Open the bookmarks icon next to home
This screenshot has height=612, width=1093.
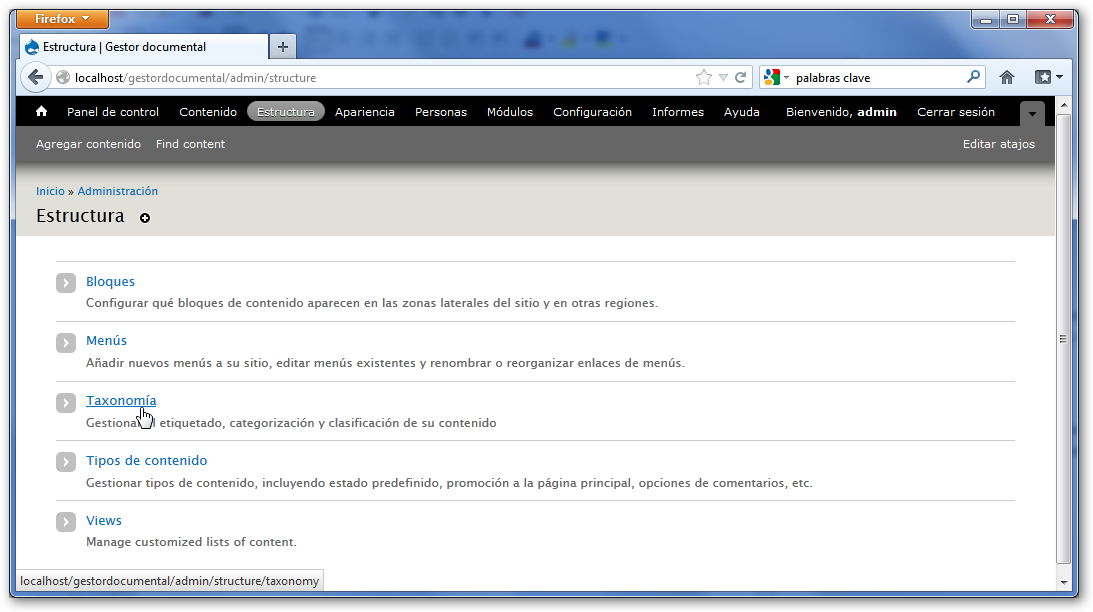click(1043, 77)
